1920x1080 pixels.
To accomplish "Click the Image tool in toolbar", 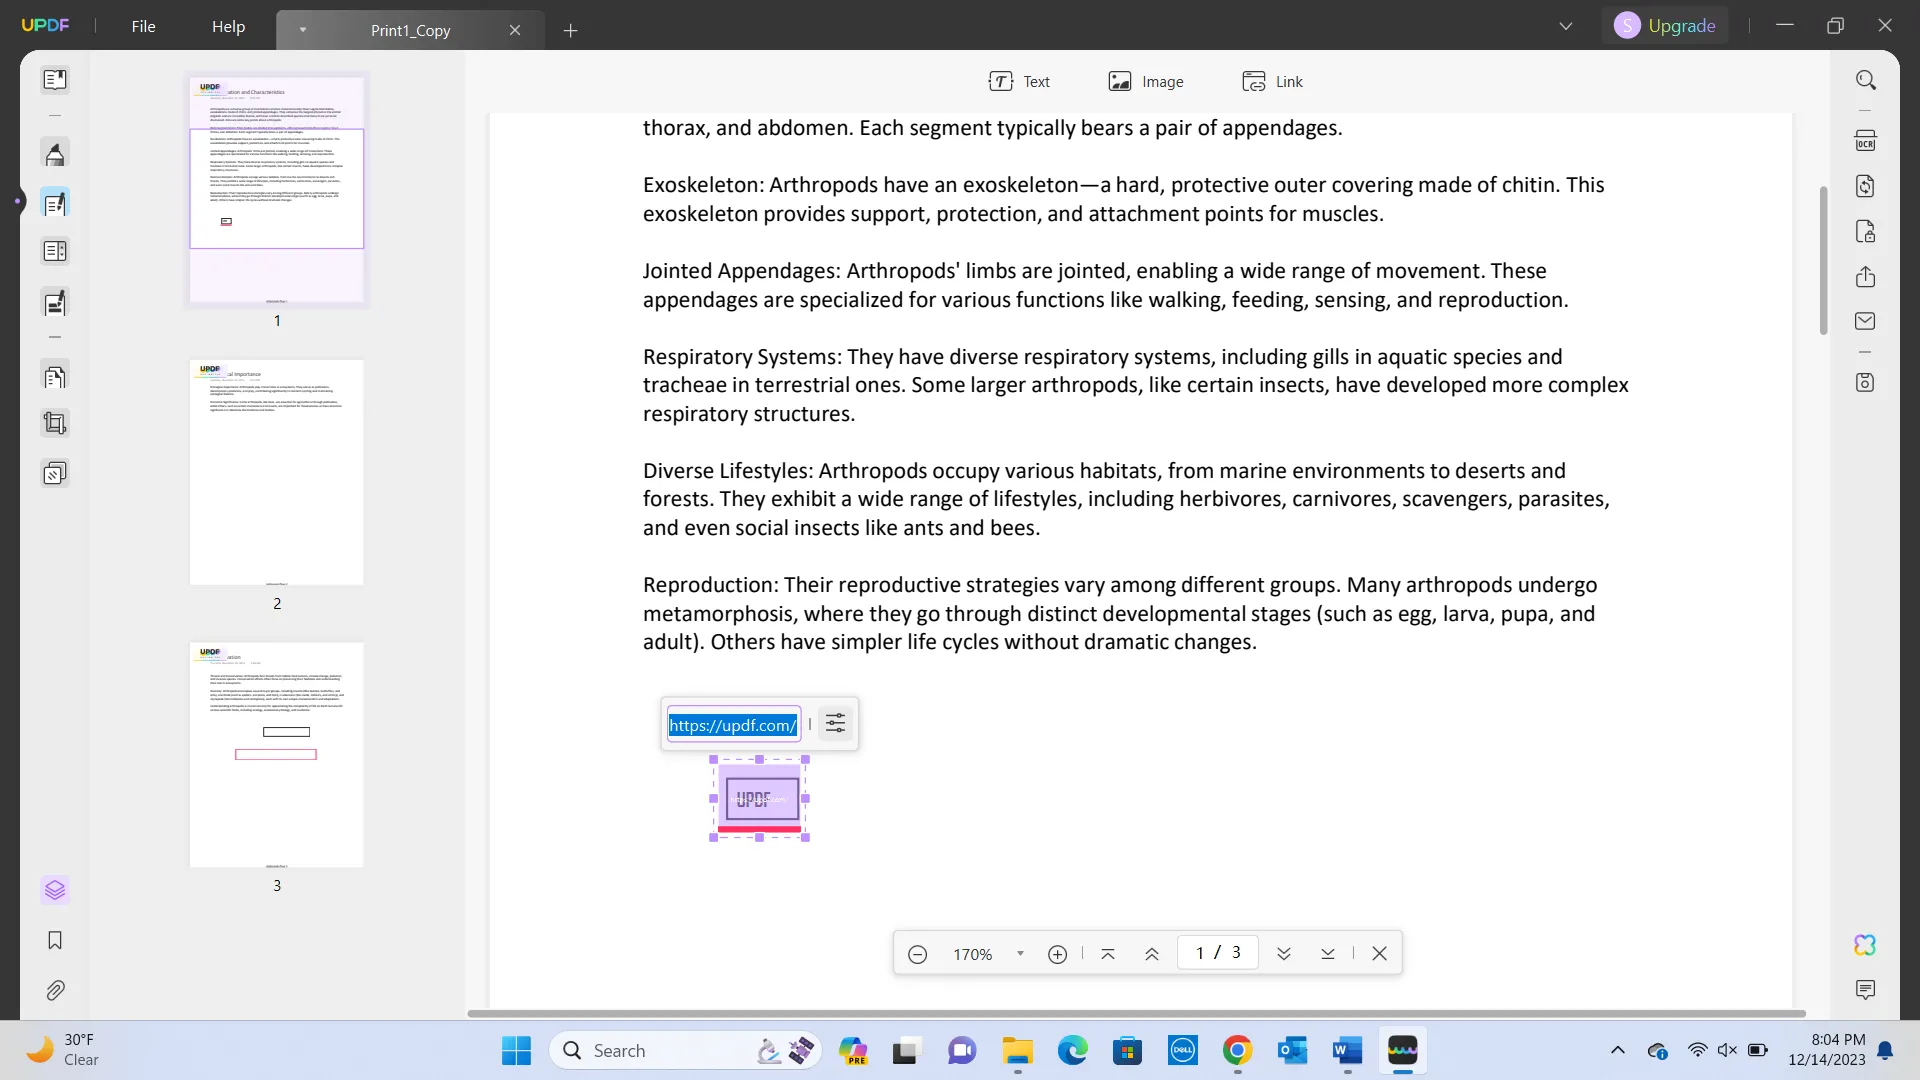I will (1146, 82).
